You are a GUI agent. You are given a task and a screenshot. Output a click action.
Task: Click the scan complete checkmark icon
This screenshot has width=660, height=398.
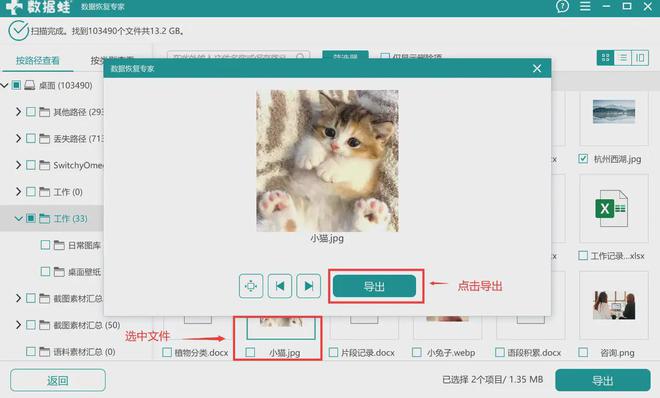[19, 31]
